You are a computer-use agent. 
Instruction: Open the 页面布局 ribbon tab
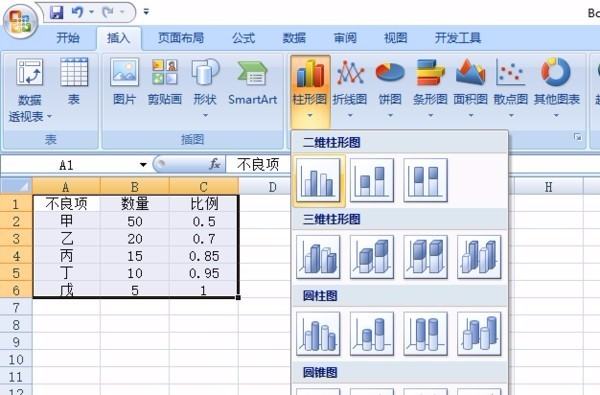coord(181,38)
